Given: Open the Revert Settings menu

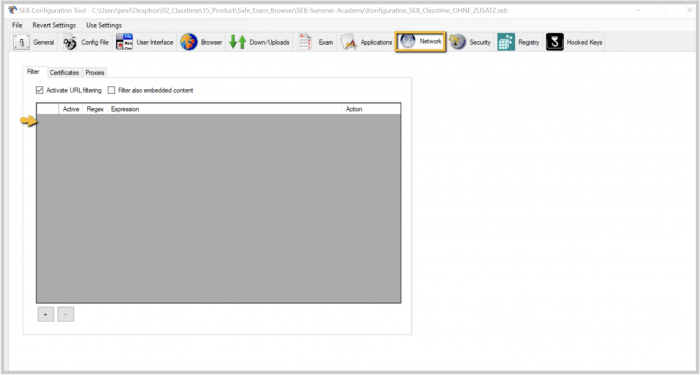Looking at the screenshot, I should point(54,25).
